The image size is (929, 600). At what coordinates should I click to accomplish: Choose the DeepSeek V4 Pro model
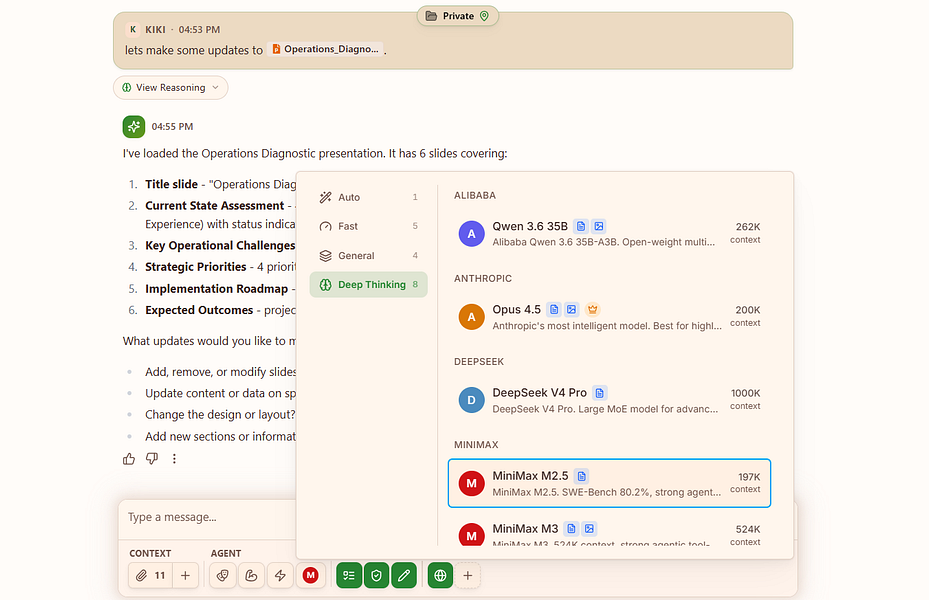click(x=609, y=400)
